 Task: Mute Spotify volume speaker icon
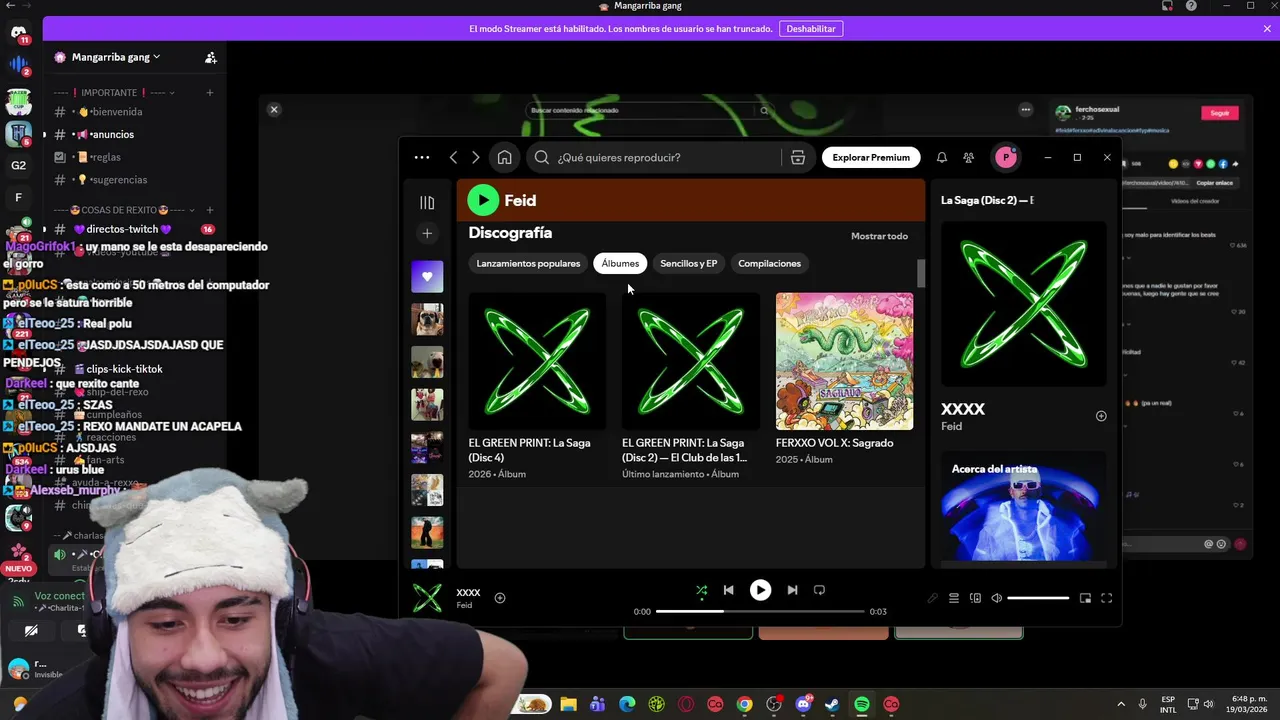coord(996,598)
